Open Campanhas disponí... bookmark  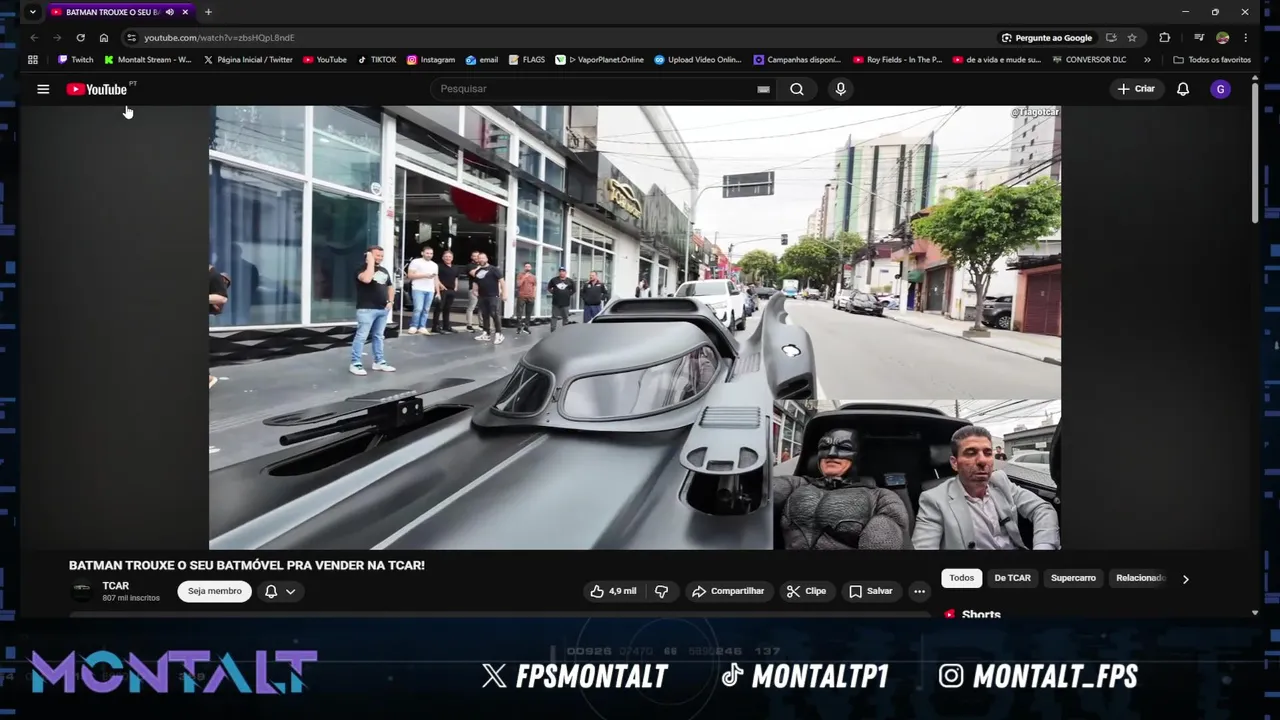(x=798, y=60)
